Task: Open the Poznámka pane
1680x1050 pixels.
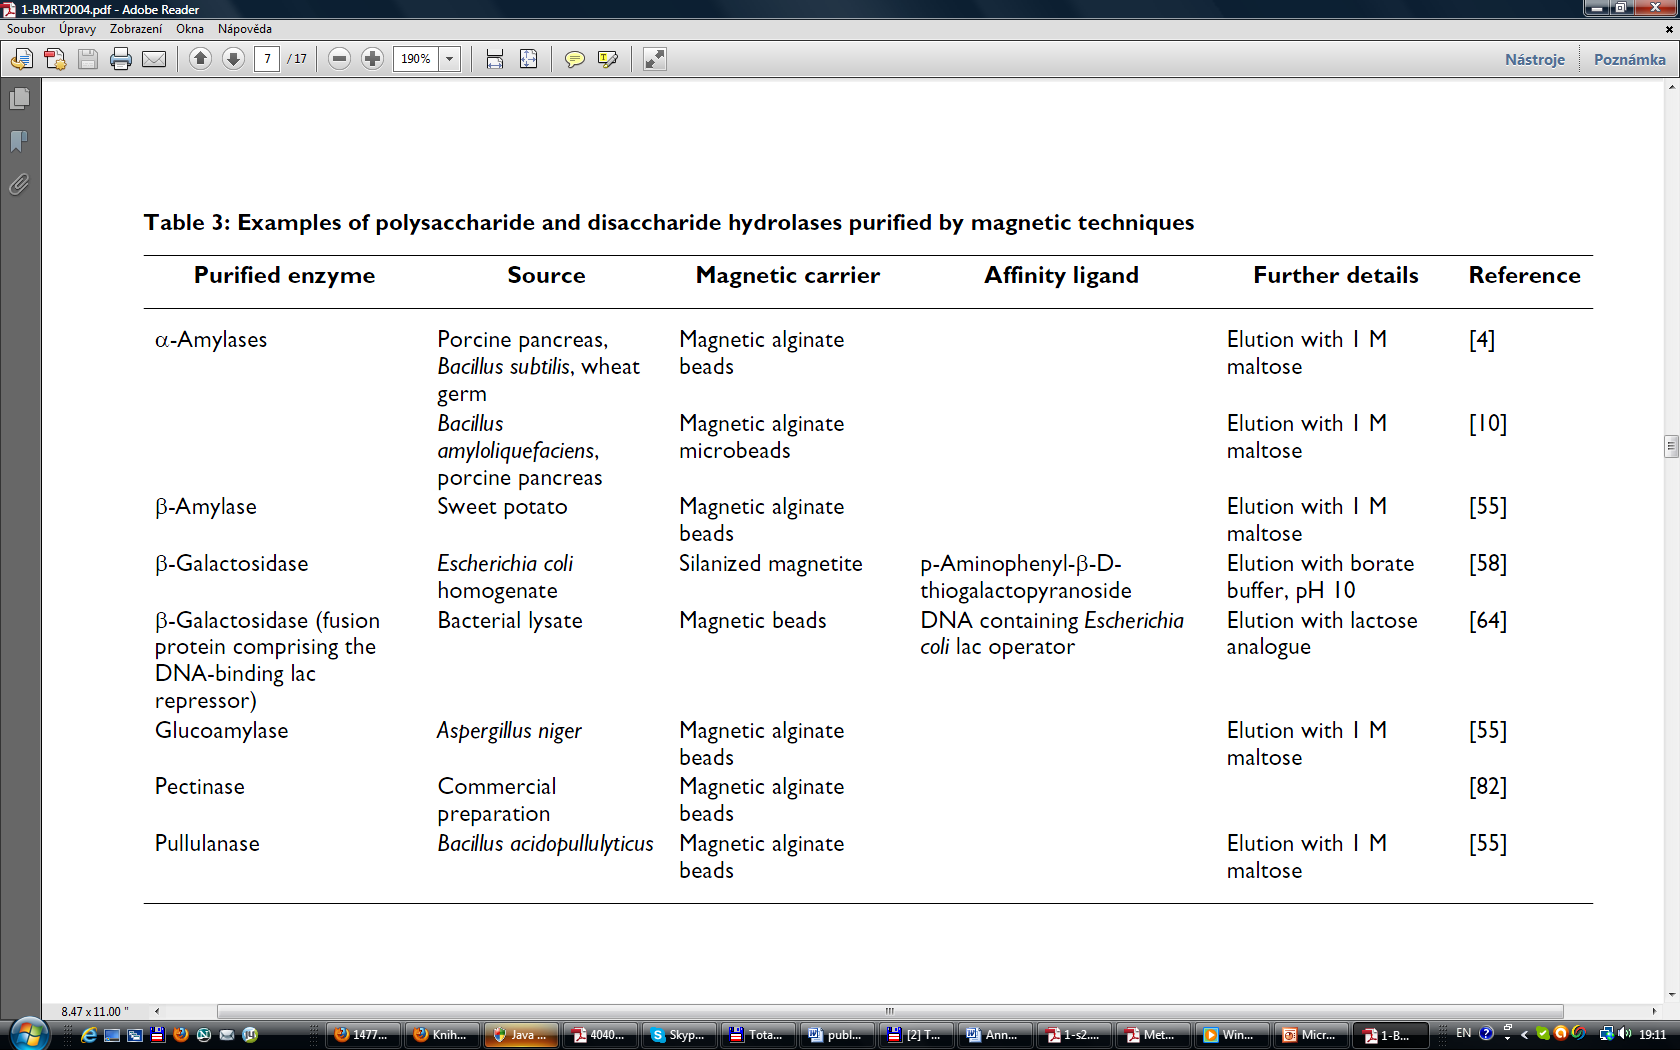Action: point(1630,59)
